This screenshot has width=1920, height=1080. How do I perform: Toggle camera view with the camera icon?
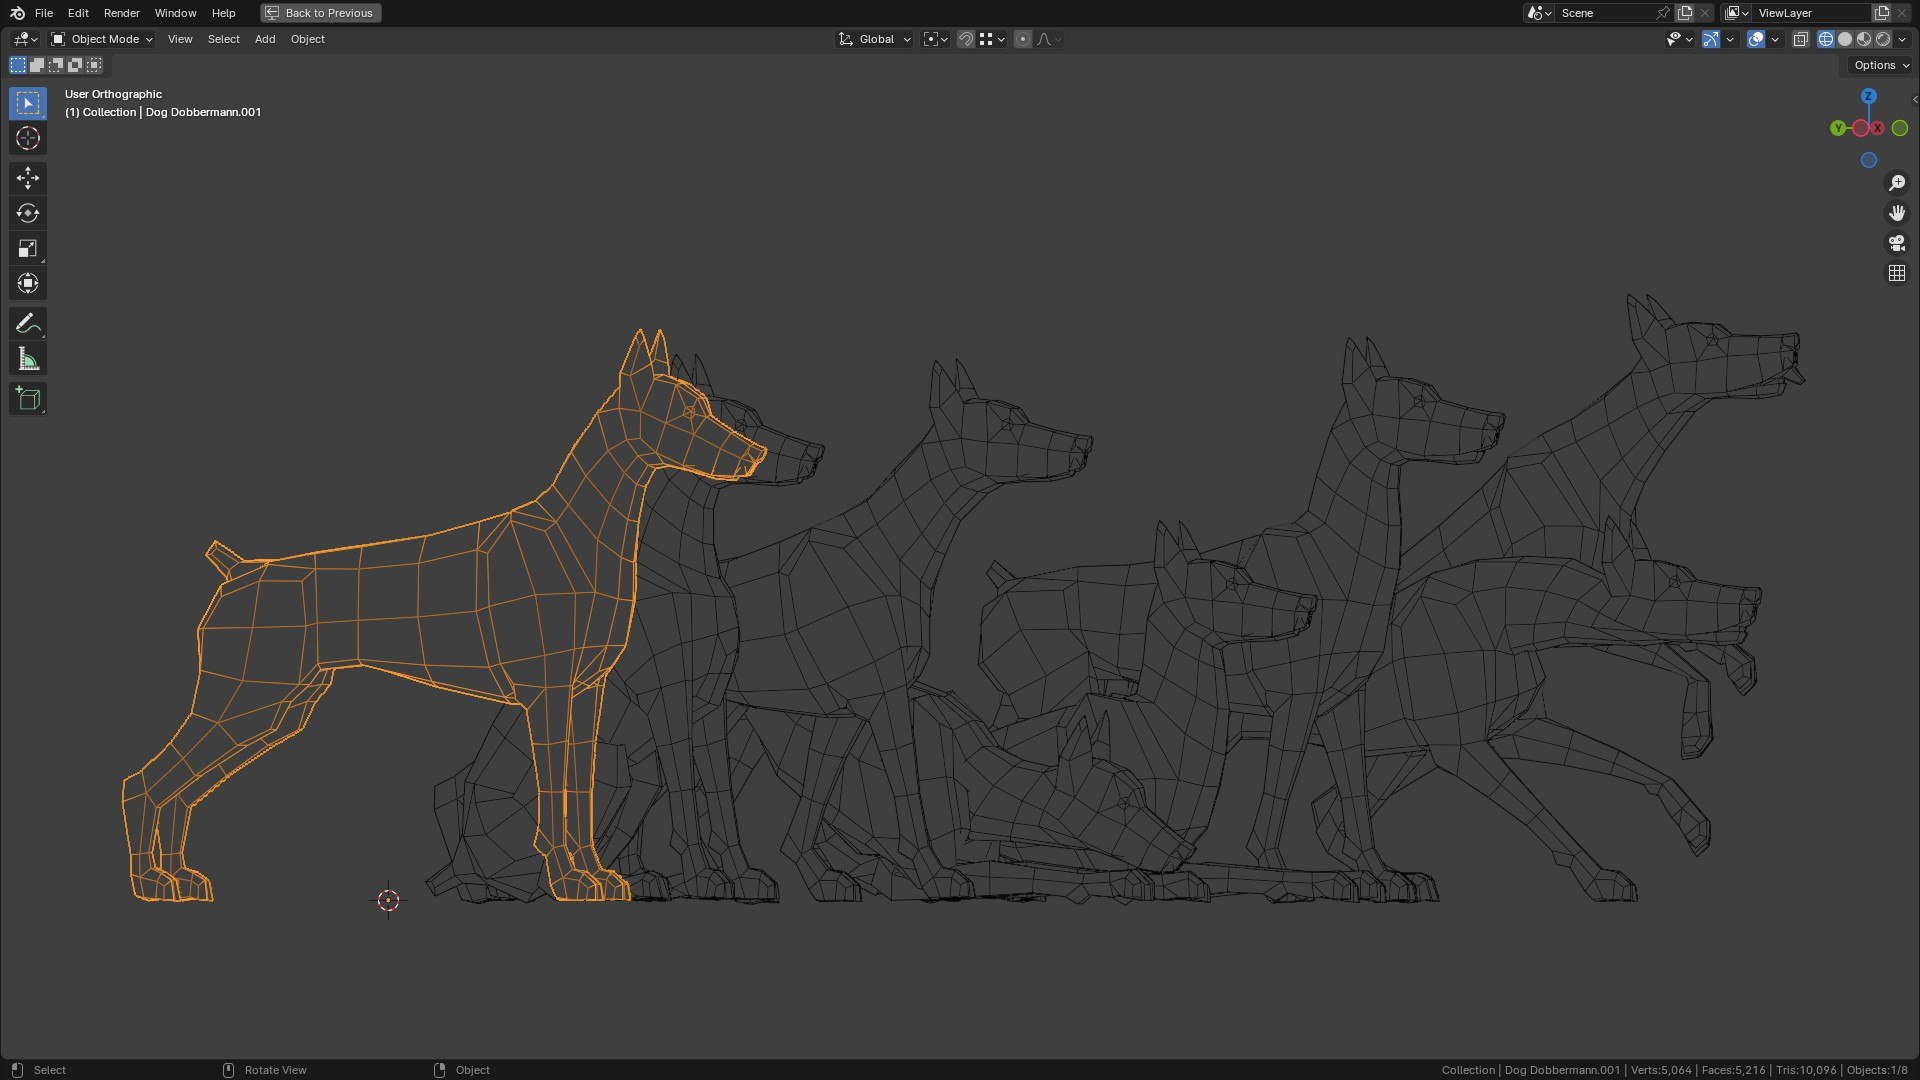[x=1896, y=243]
